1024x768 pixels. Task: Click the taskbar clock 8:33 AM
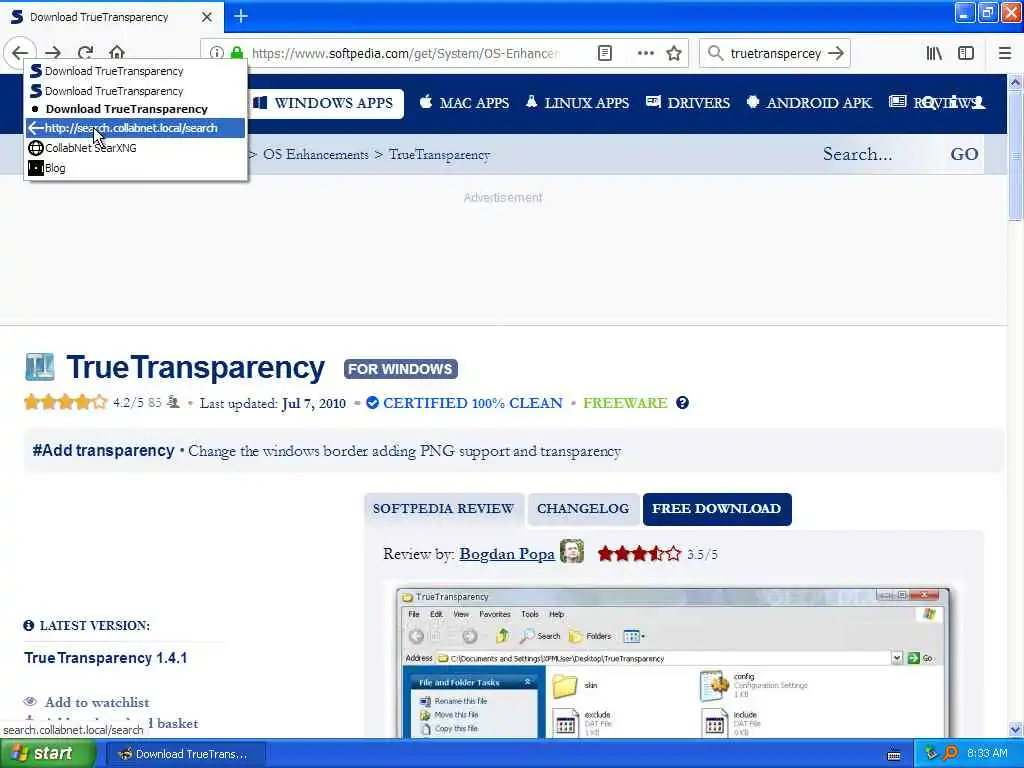coord(987,754)
